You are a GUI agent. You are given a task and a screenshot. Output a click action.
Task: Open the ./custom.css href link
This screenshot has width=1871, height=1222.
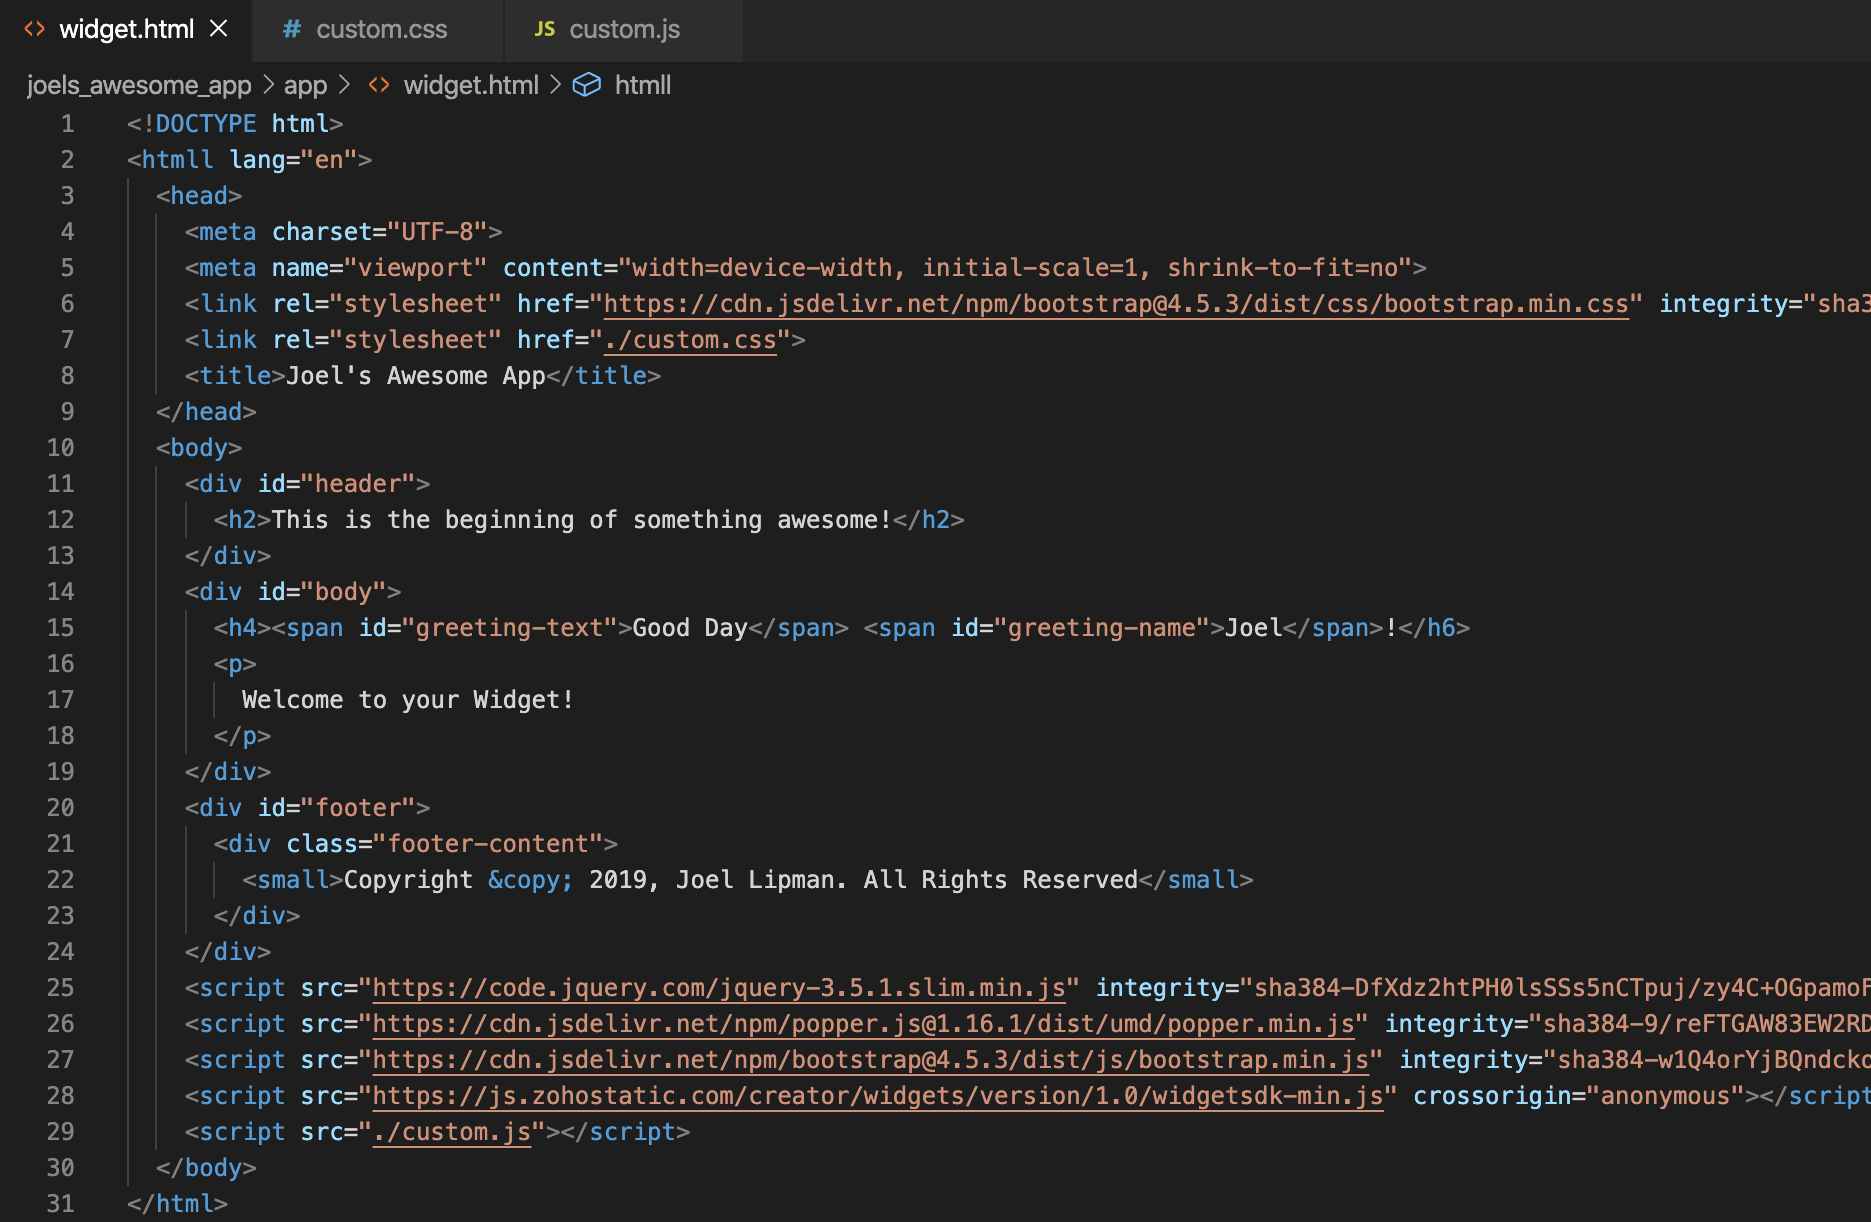(690, 339)
